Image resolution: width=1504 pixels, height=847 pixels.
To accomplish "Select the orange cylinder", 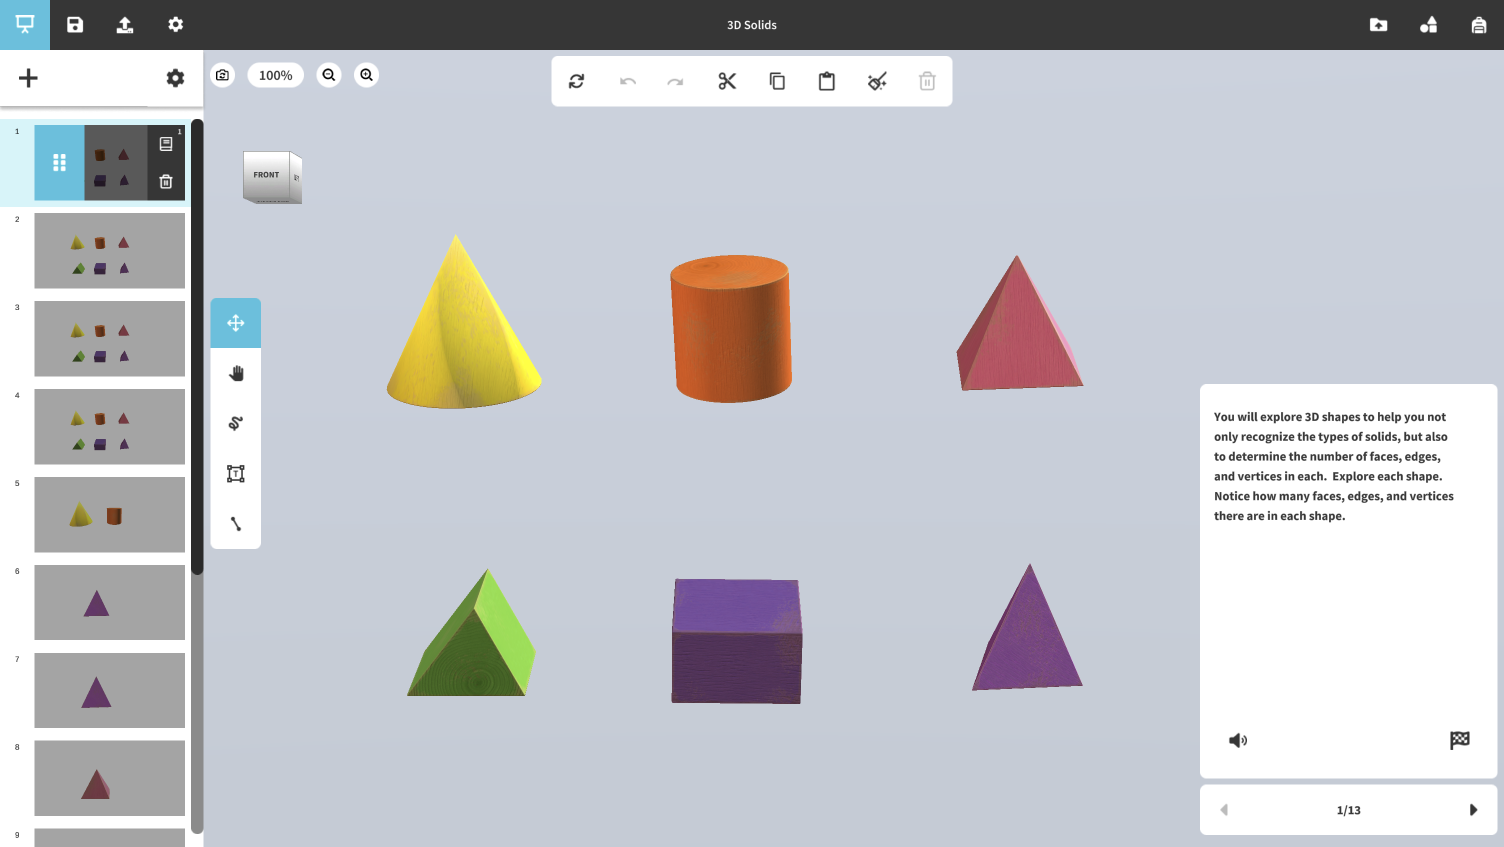I will [x=731, y=329].
